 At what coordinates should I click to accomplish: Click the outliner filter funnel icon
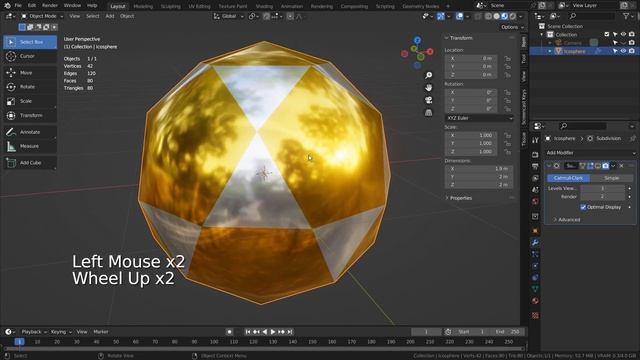[x=626, y=16]
